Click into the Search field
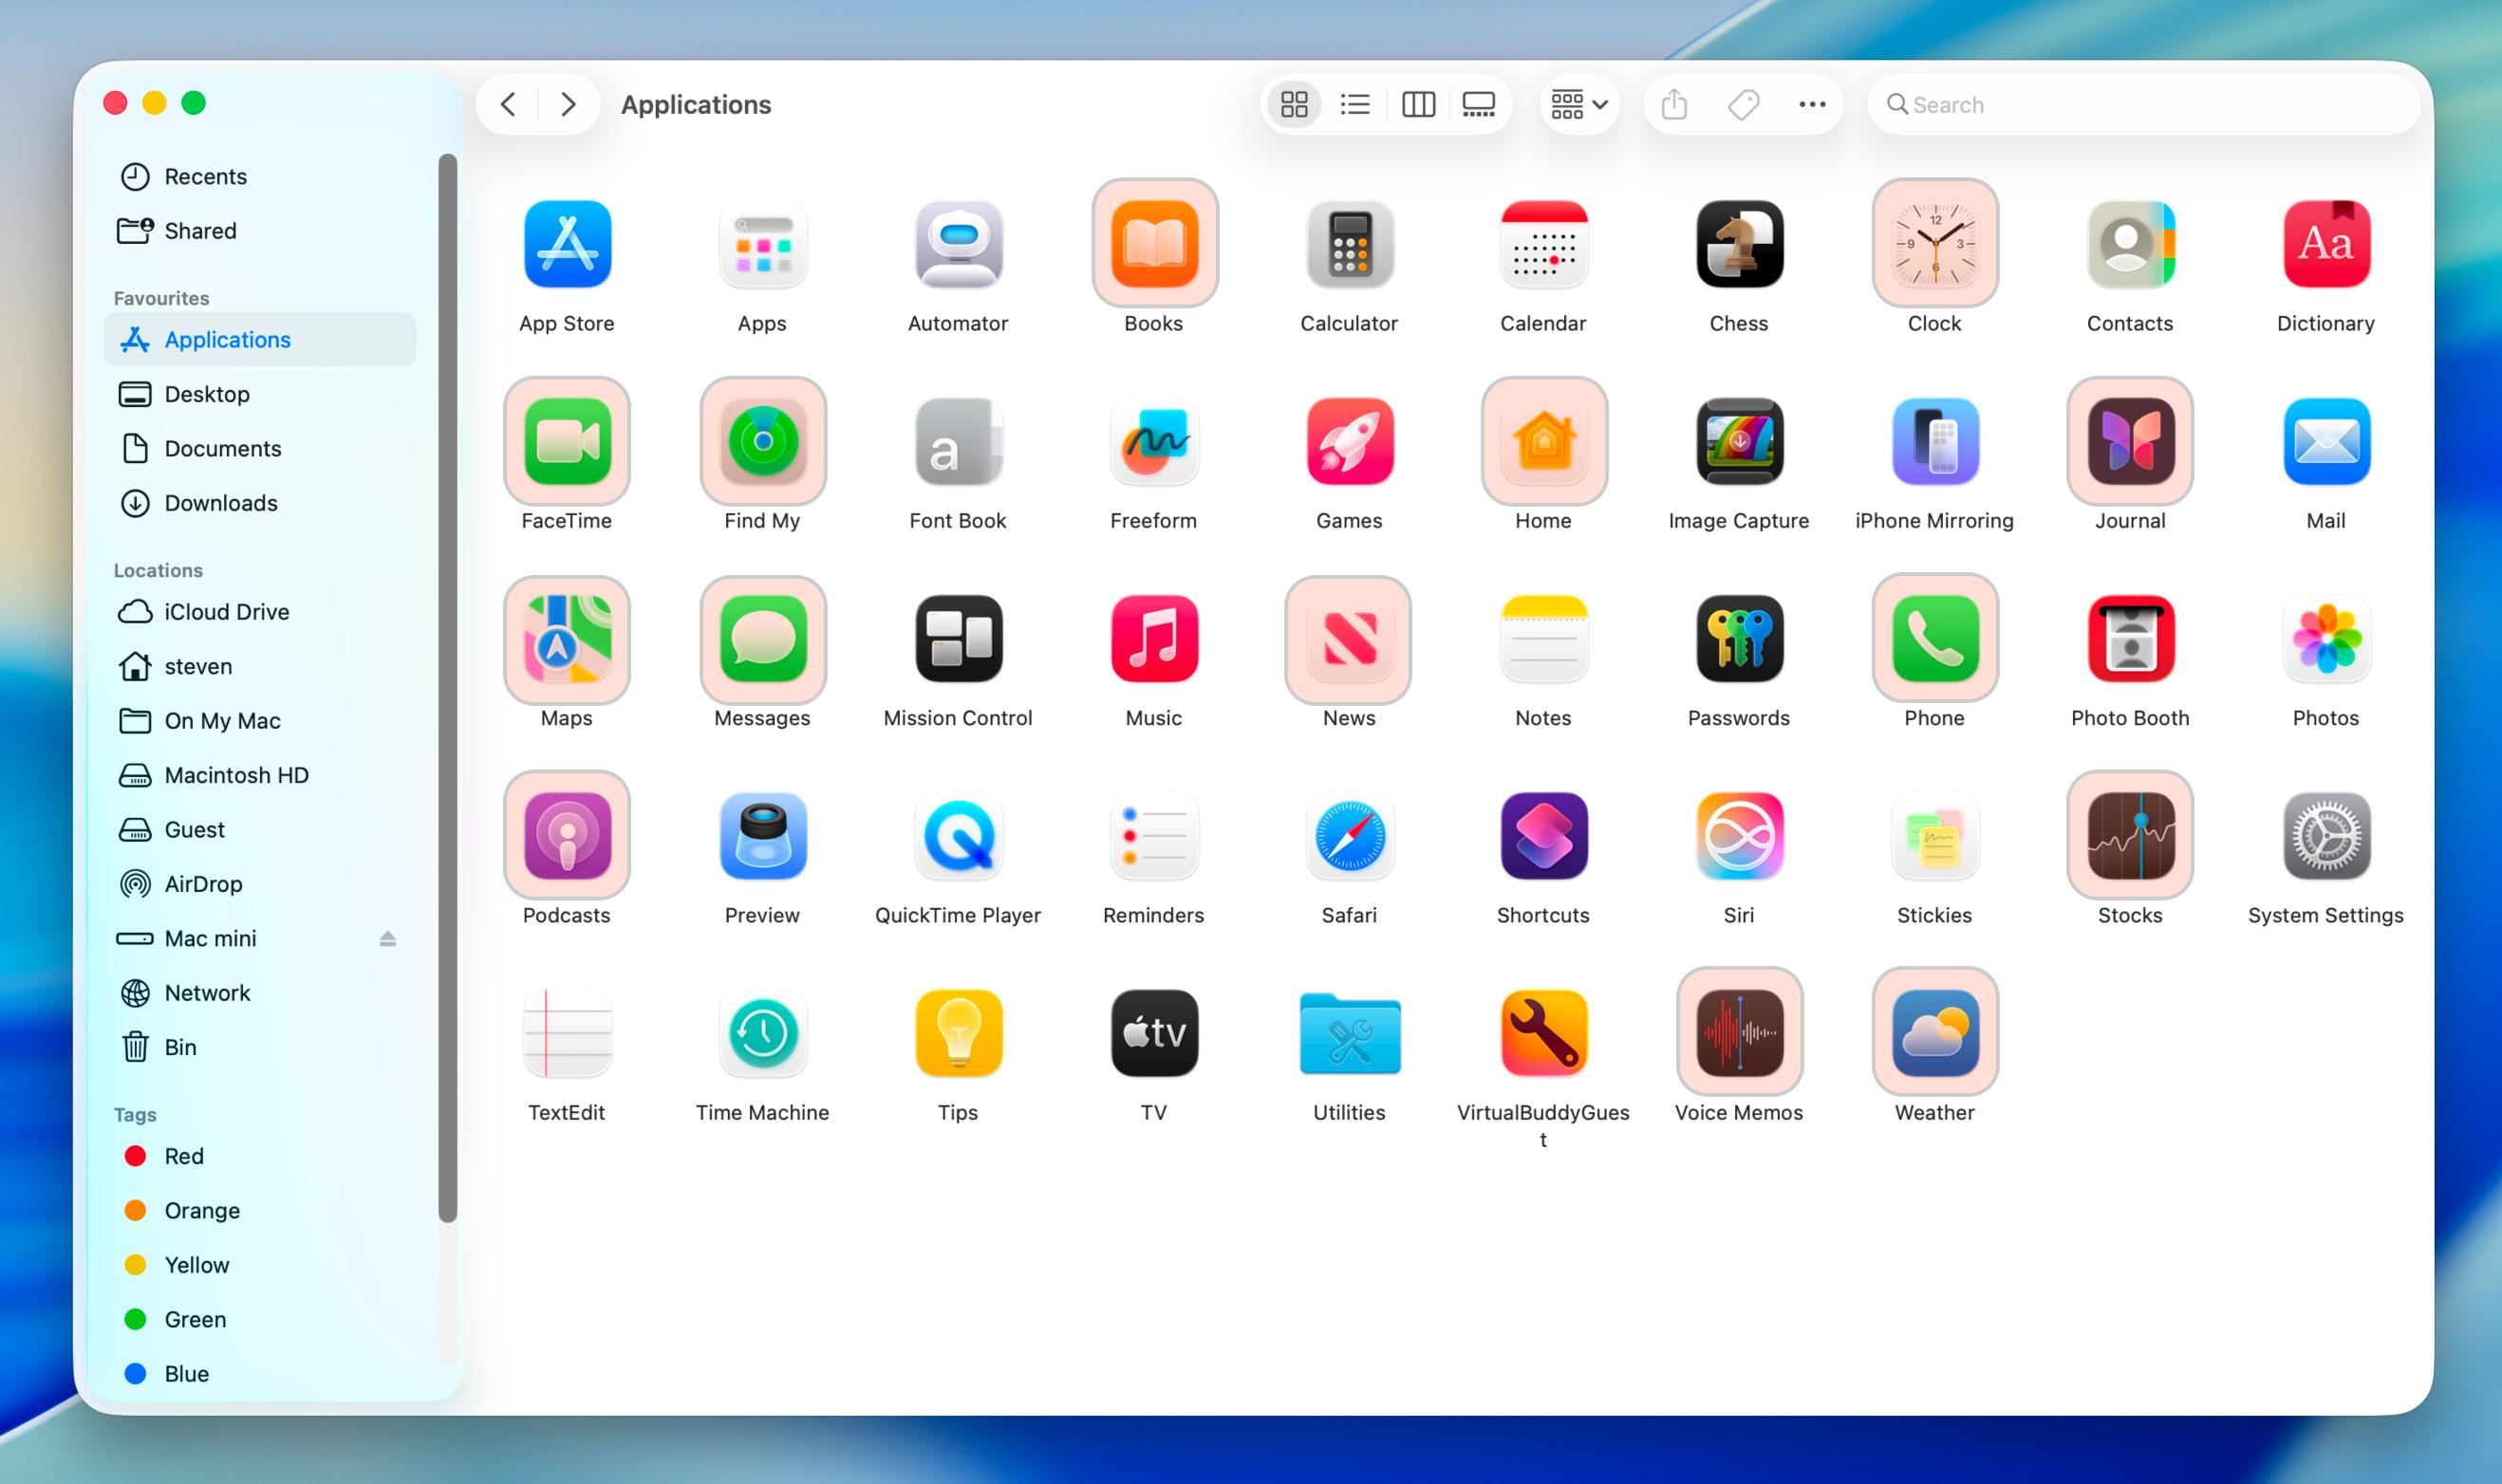Screen dimensions: 2502x1484 pyautogui.click(x=2143, y=104)
